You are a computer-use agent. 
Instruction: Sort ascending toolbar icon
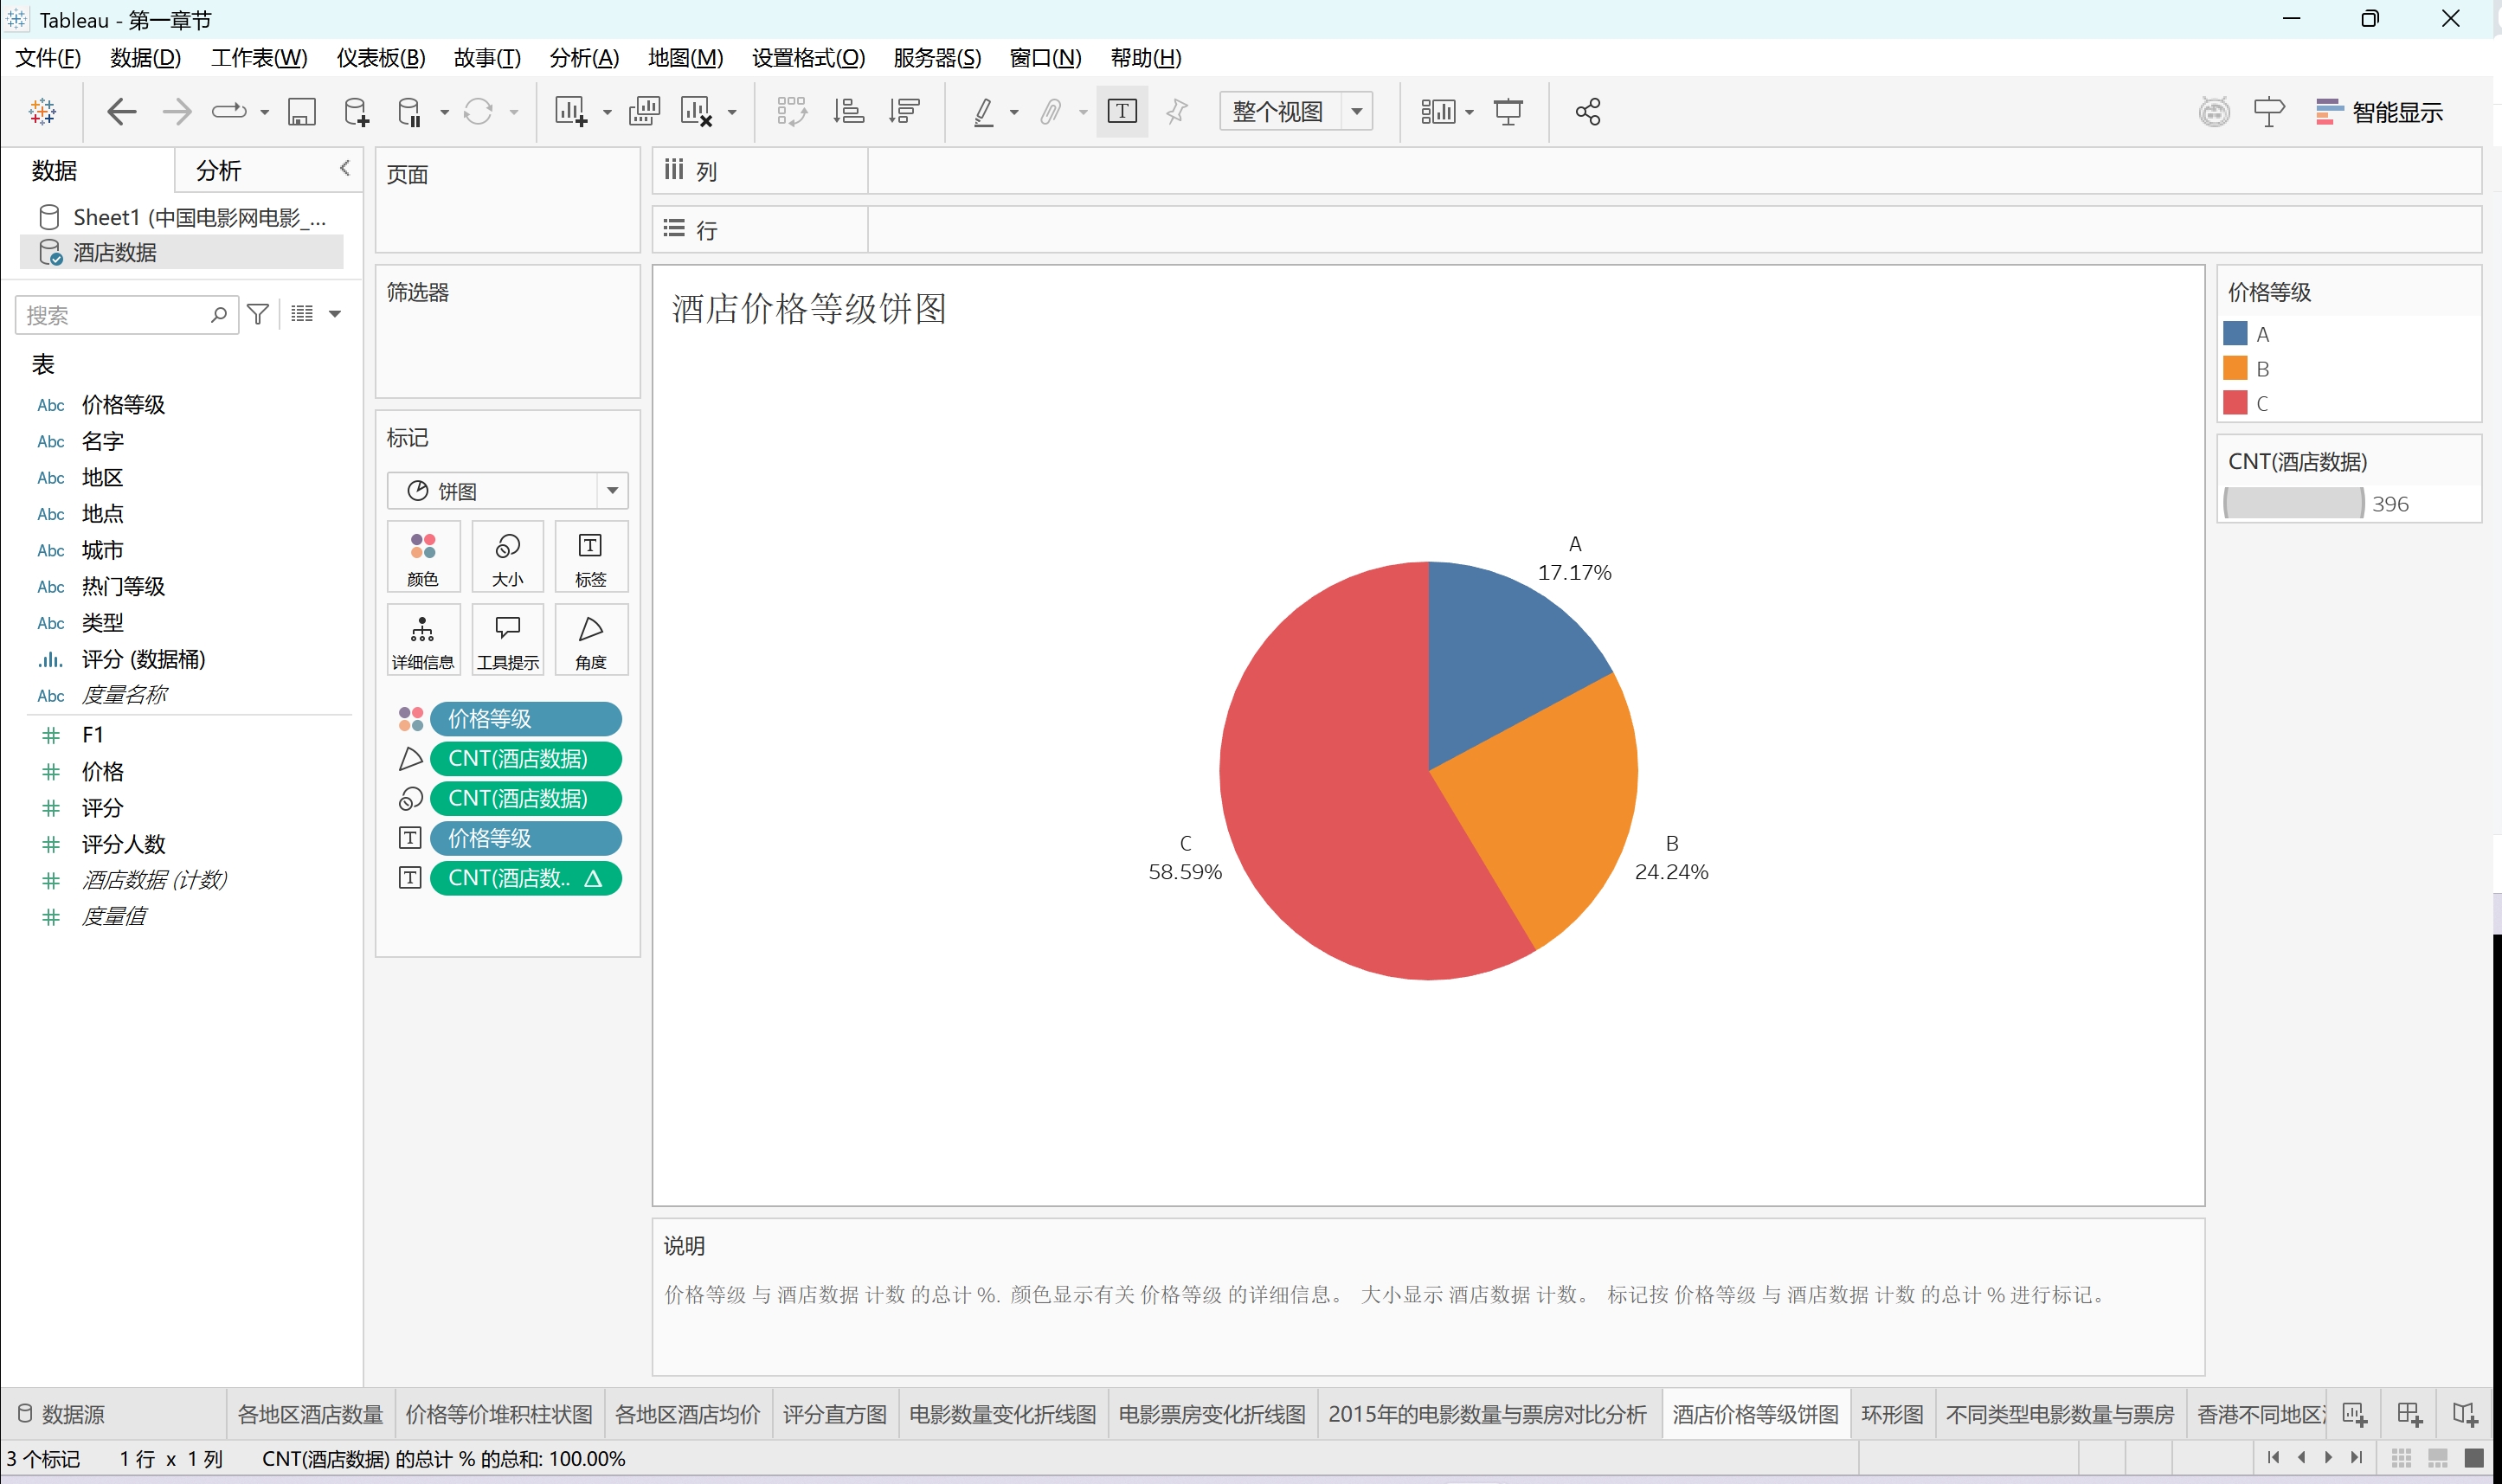pyautogui.click(x=848, y=111)
